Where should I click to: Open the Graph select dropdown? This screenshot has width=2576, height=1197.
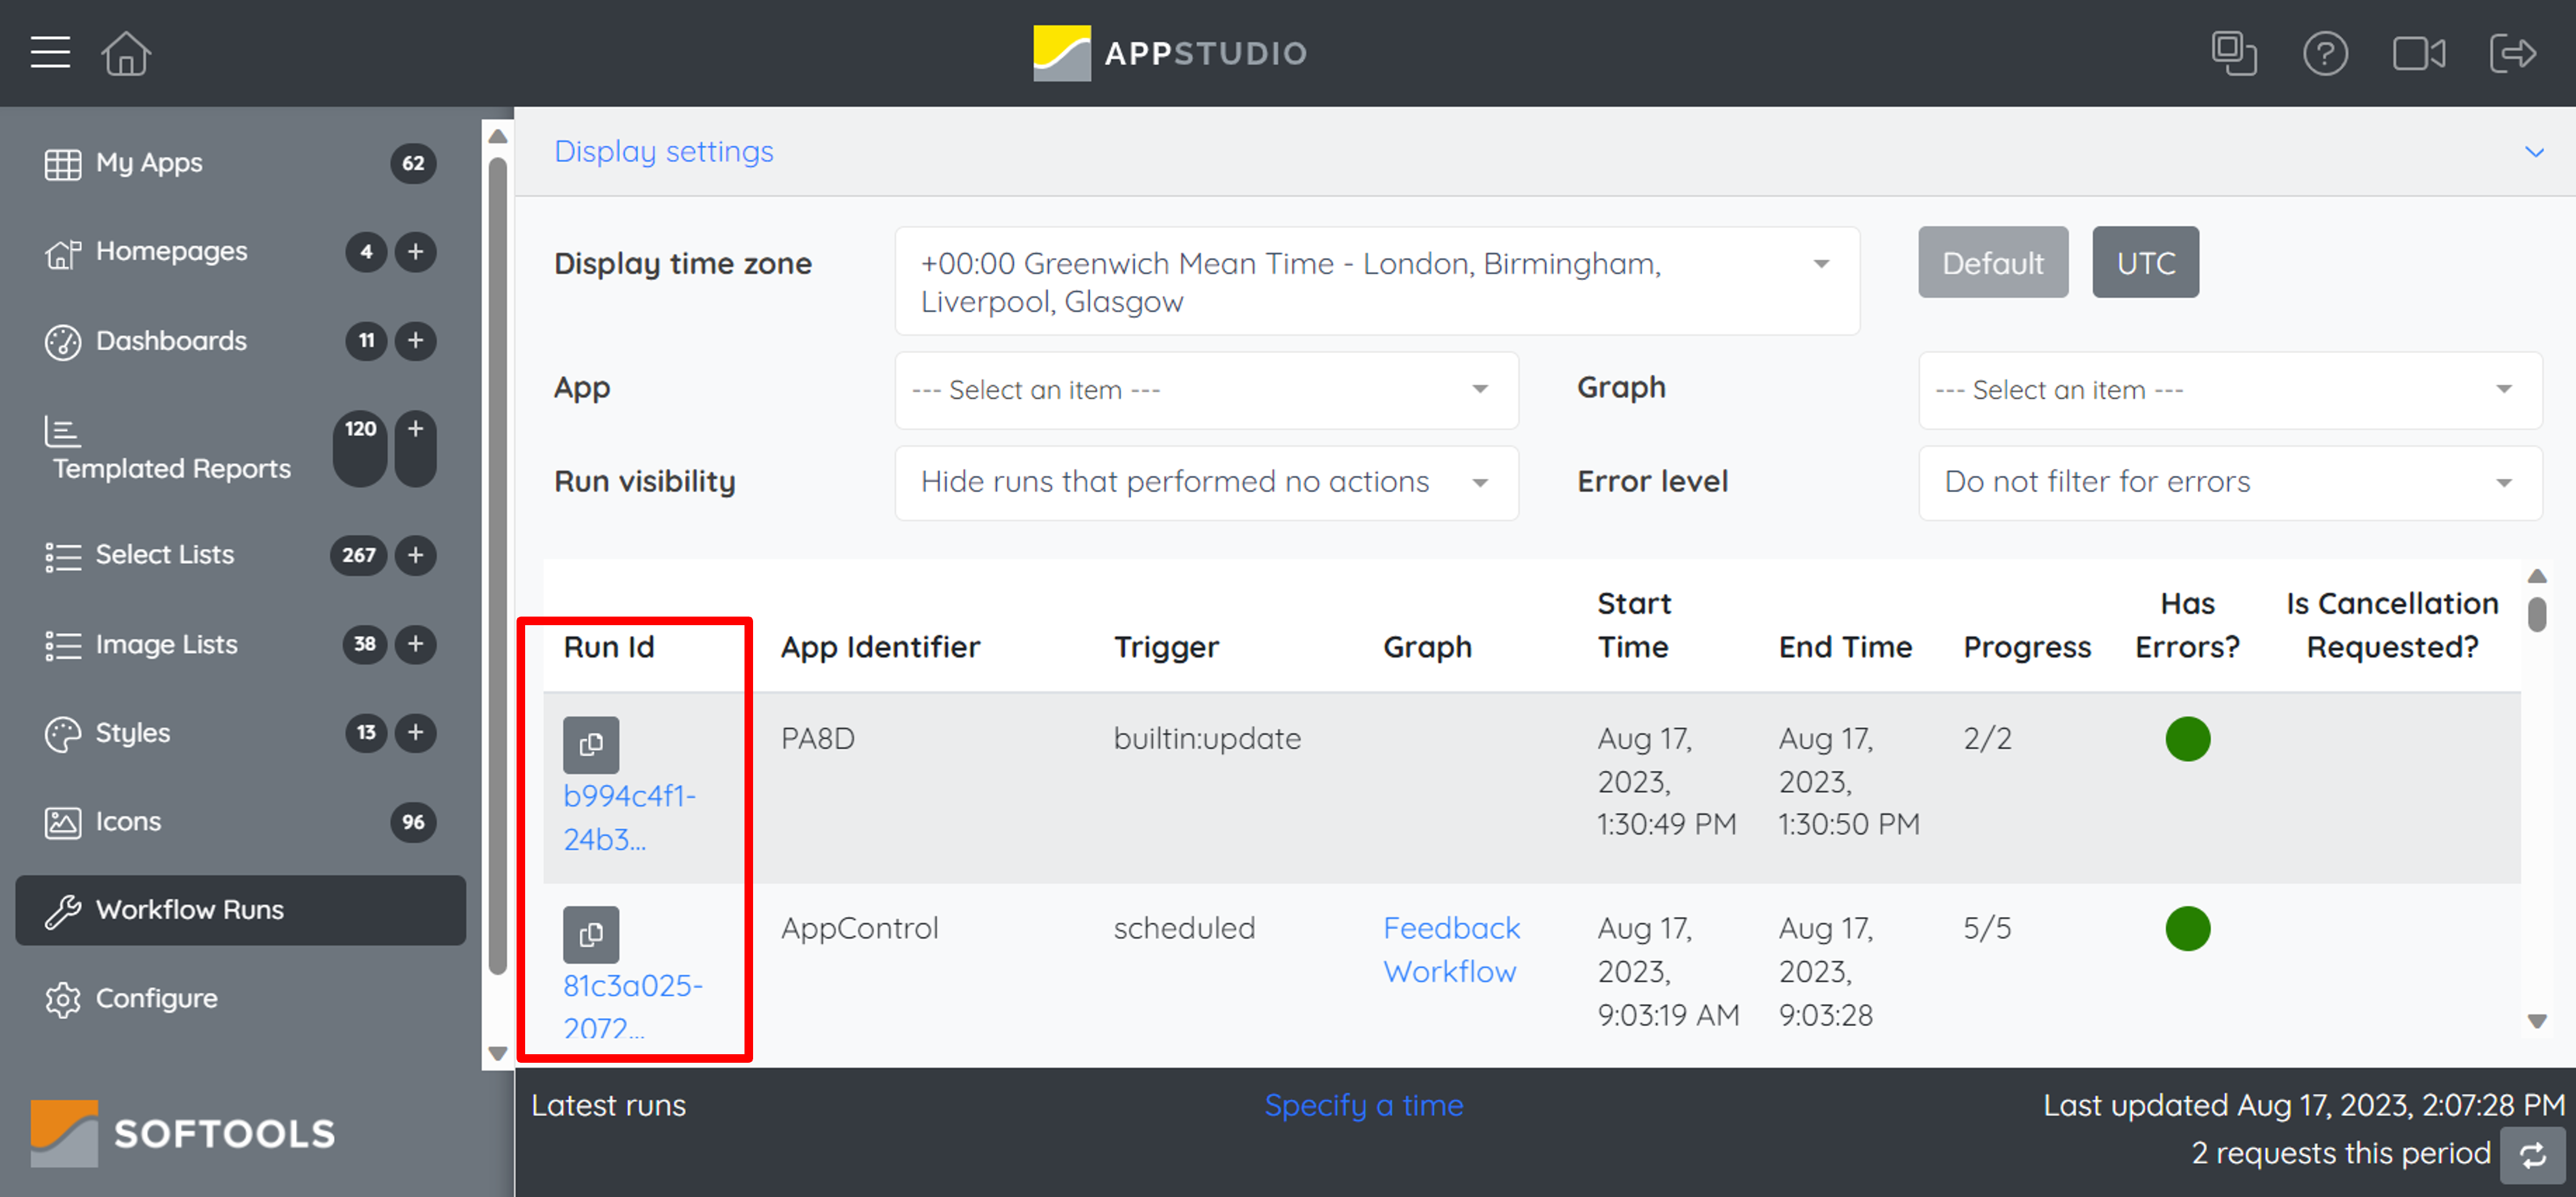tap(2230, 390)
